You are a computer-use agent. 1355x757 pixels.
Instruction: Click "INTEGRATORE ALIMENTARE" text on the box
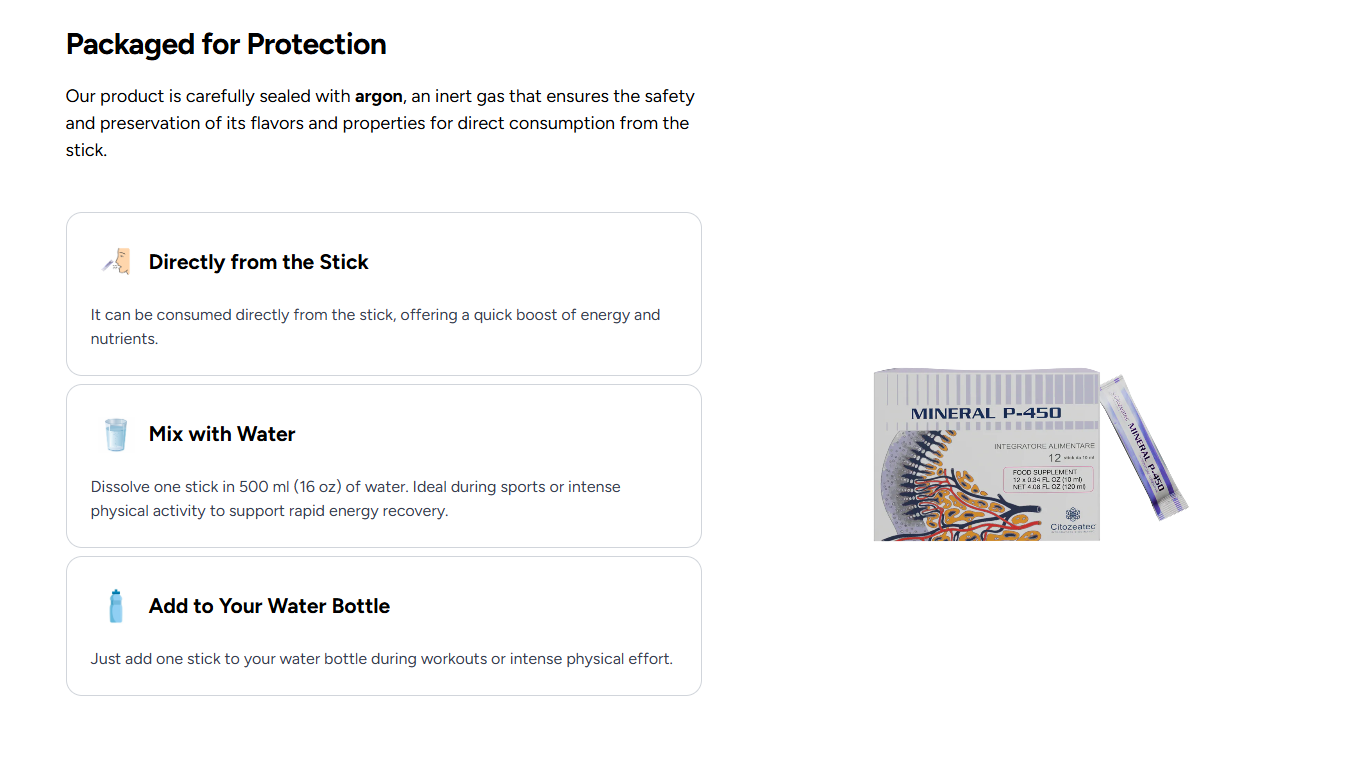coord(1044,445)
